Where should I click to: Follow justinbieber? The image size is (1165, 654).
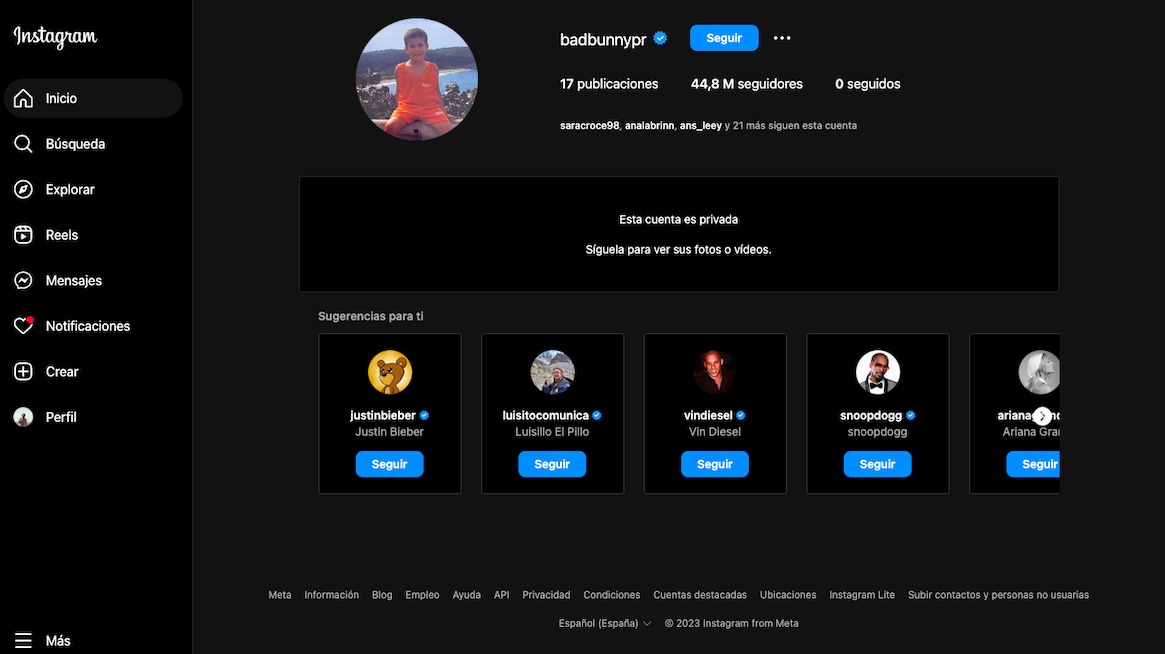[x=389, y=464]
